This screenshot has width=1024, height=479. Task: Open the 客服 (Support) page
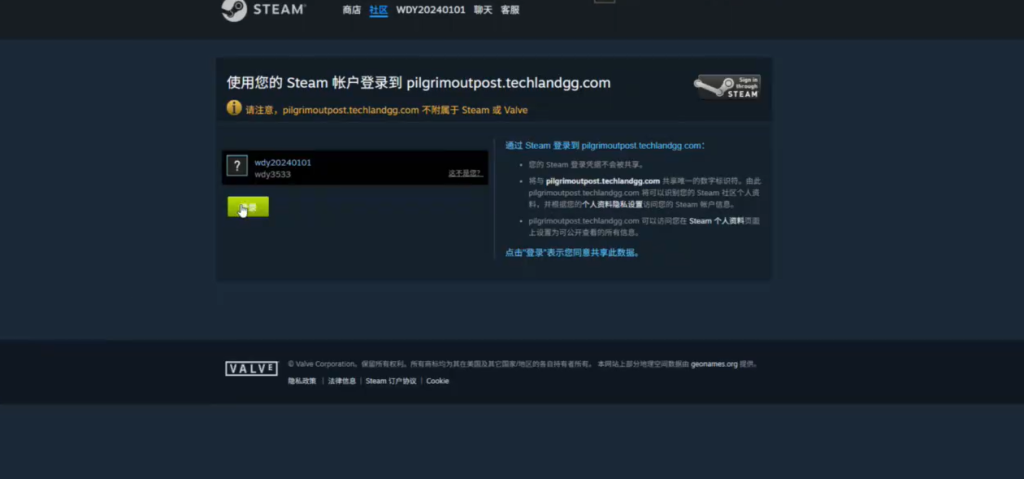pyautogui.click(x=510, y=10)
